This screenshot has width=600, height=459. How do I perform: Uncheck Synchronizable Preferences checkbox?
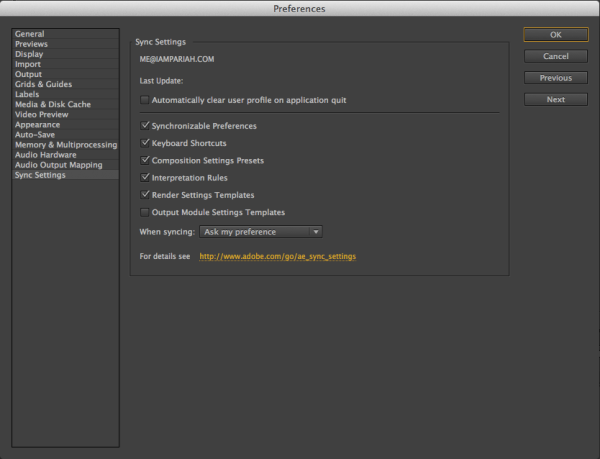tap(145, 126)
